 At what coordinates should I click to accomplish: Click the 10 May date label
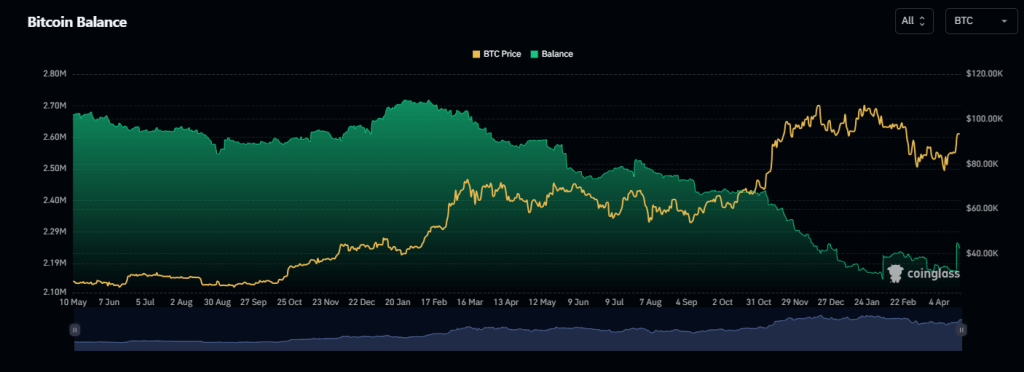[72, 303]
